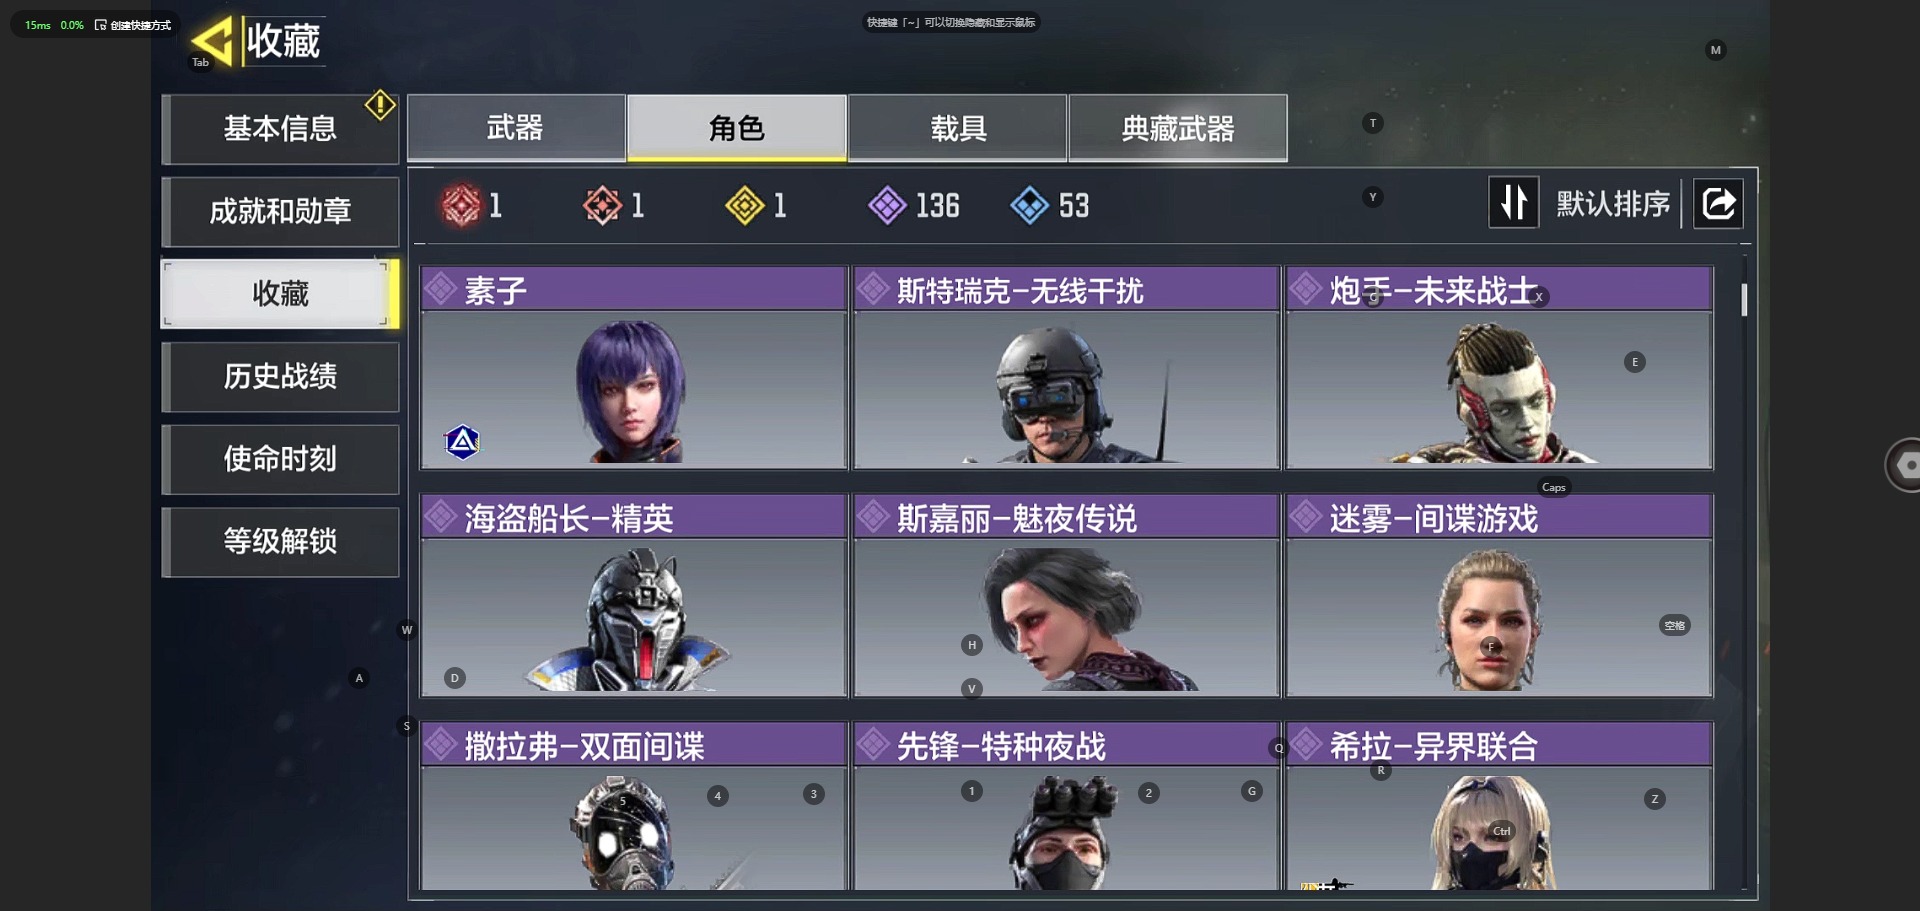Open 历史战绩 in the sidebar
This screenshot has width=1920, height=911.
[x=280, y=377]
